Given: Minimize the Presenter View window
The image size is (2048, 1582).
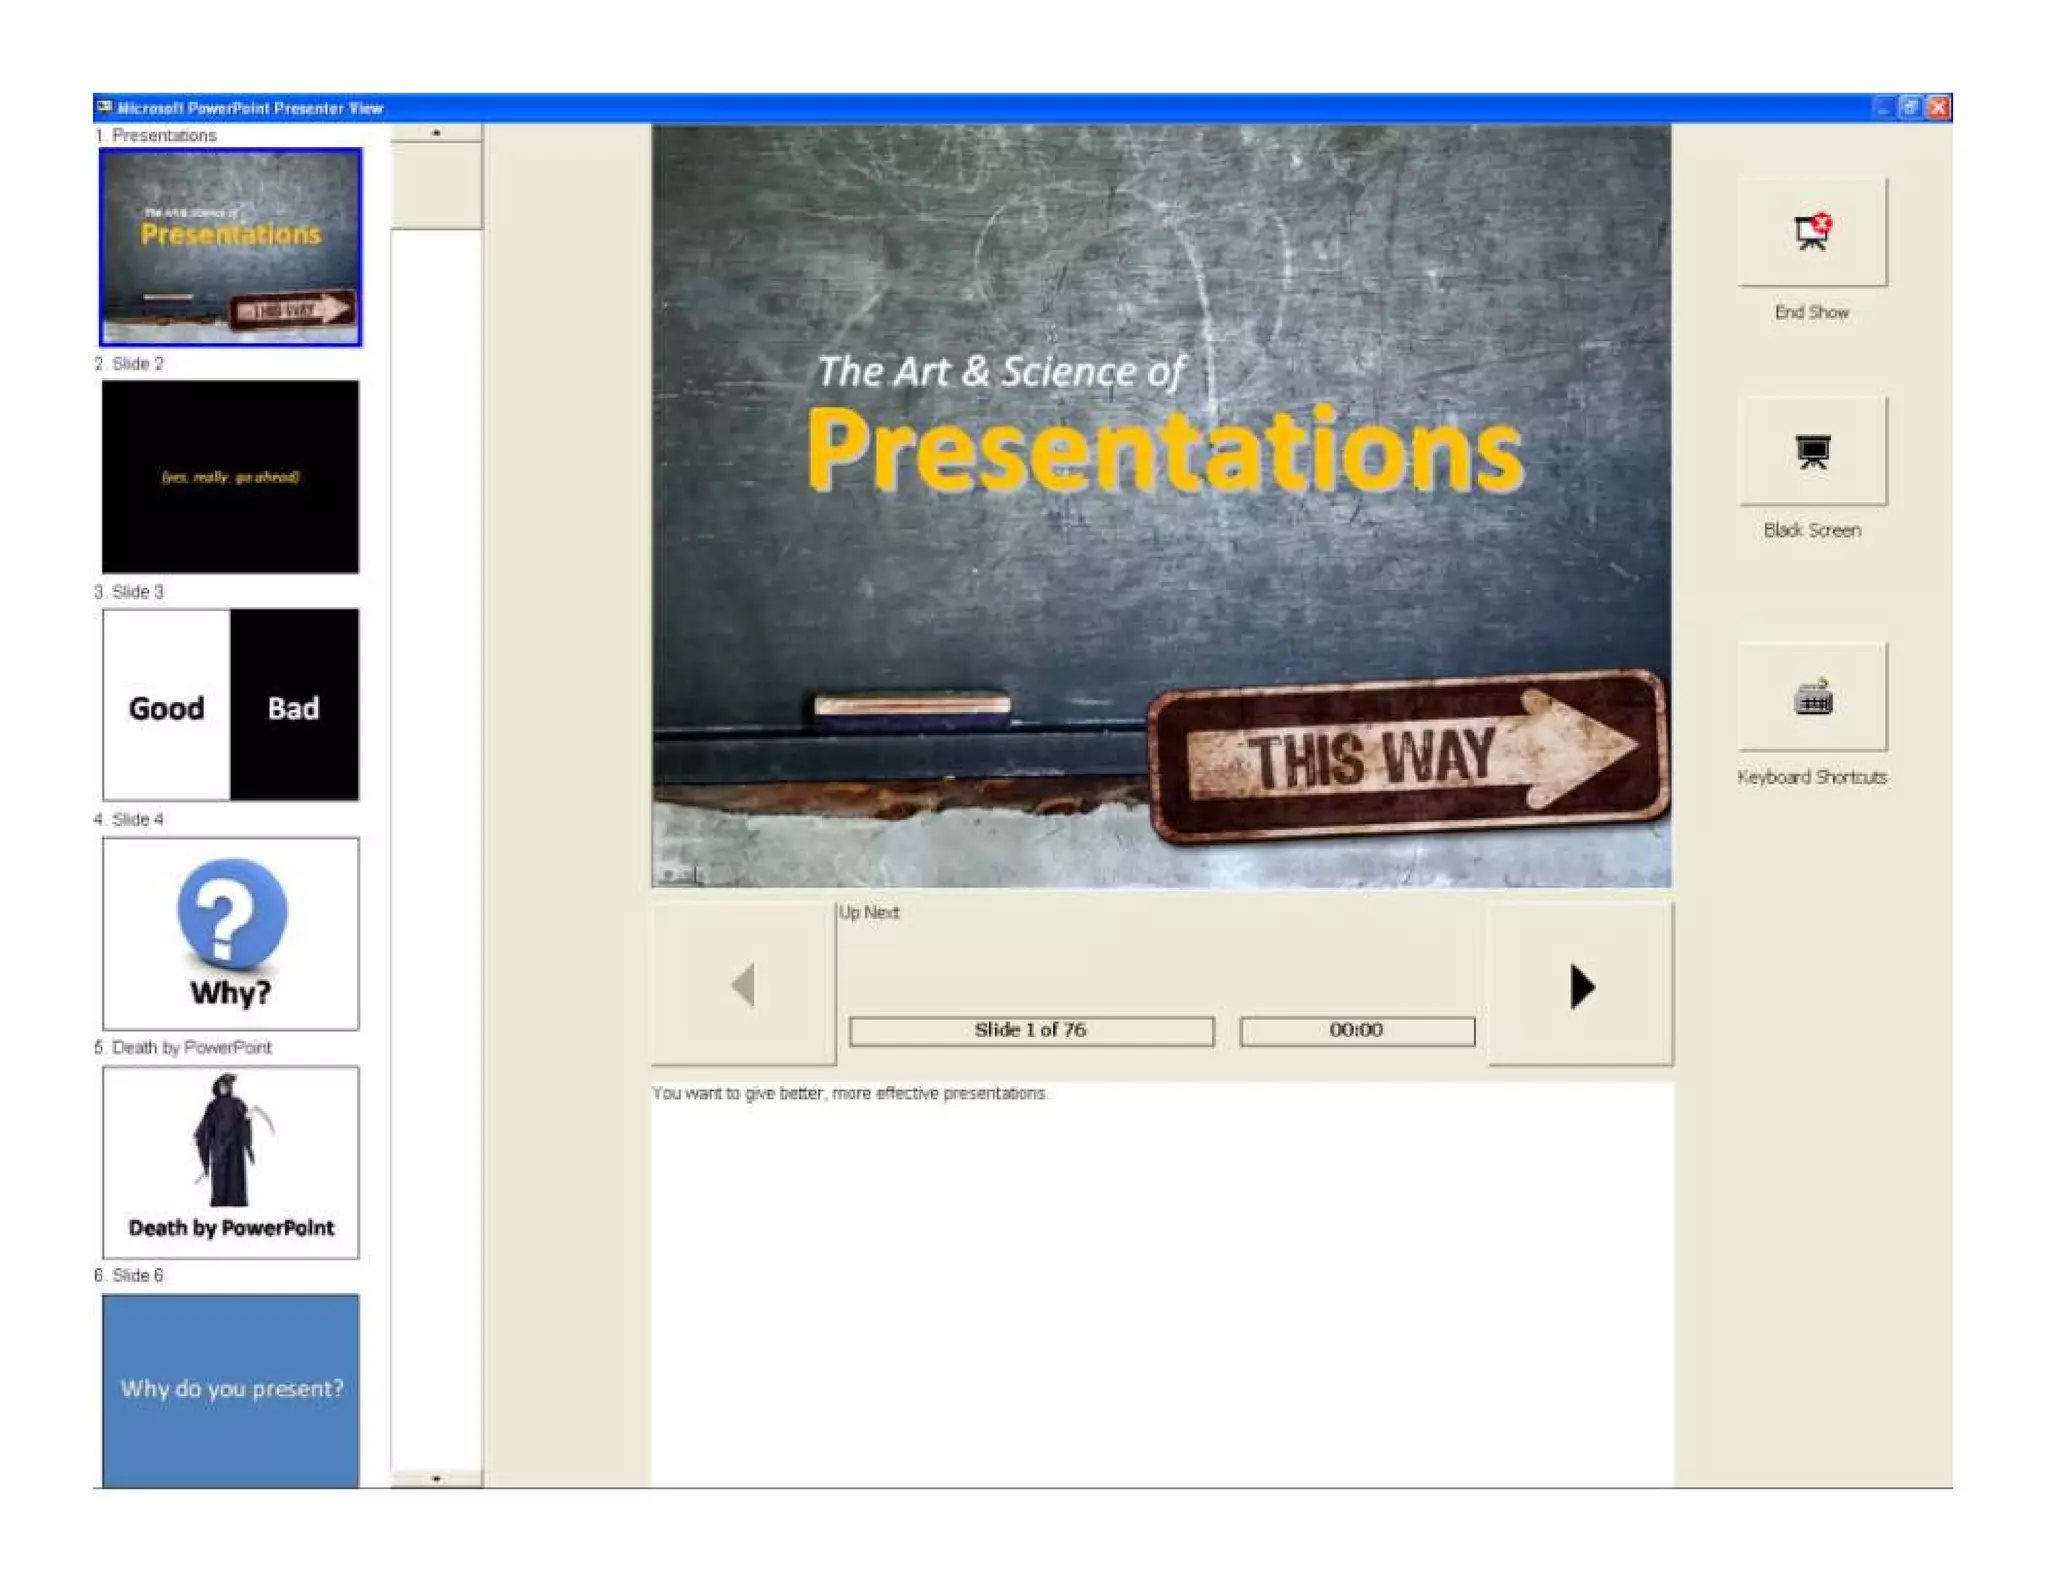Looking at the screenshot, I should click(x=1881, y=107).
